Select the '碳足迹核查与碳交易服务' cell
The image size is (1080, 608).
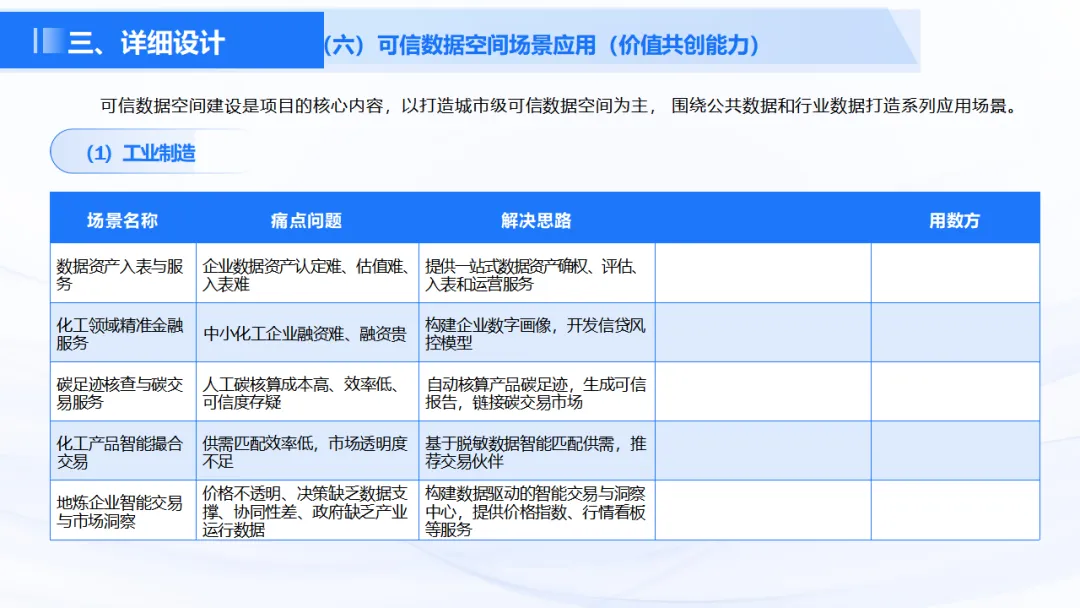(x=123, y=392)
